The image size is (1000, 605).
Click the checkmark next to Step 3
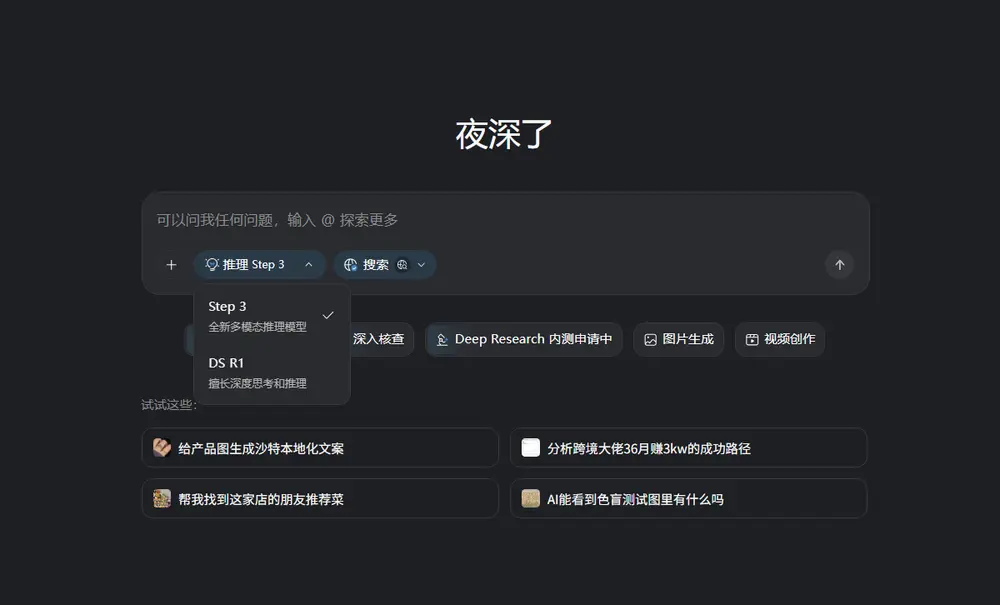tap(329, 313)
